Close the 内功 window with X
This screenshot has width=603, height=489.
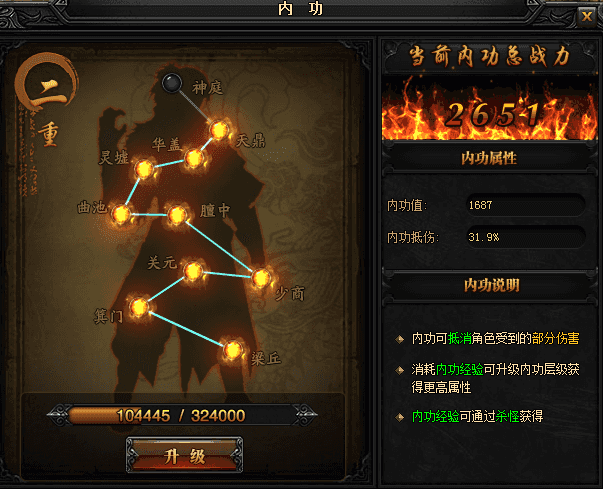587,17
